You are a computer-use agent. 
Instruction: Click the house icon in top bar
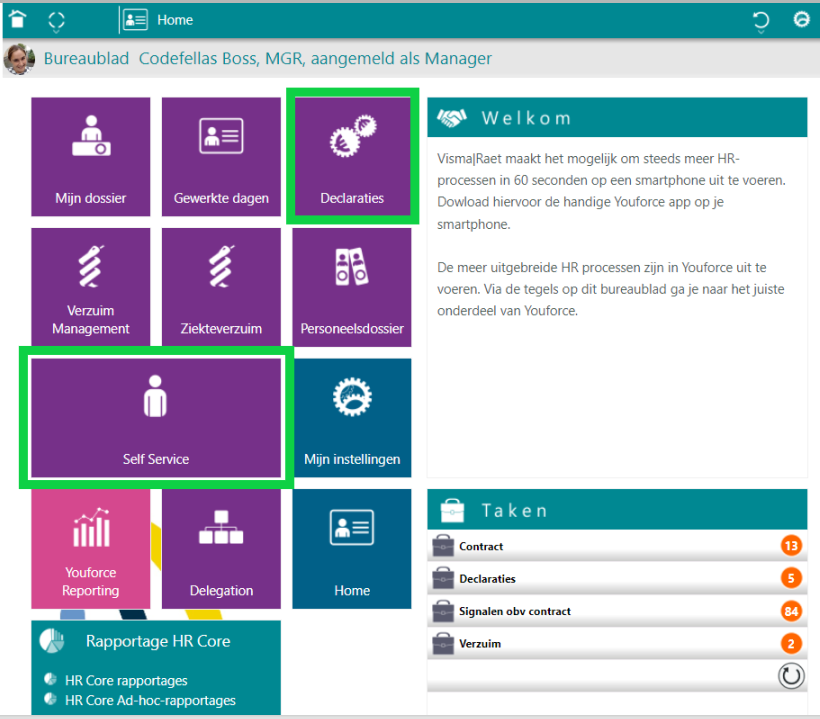(18, 19)
